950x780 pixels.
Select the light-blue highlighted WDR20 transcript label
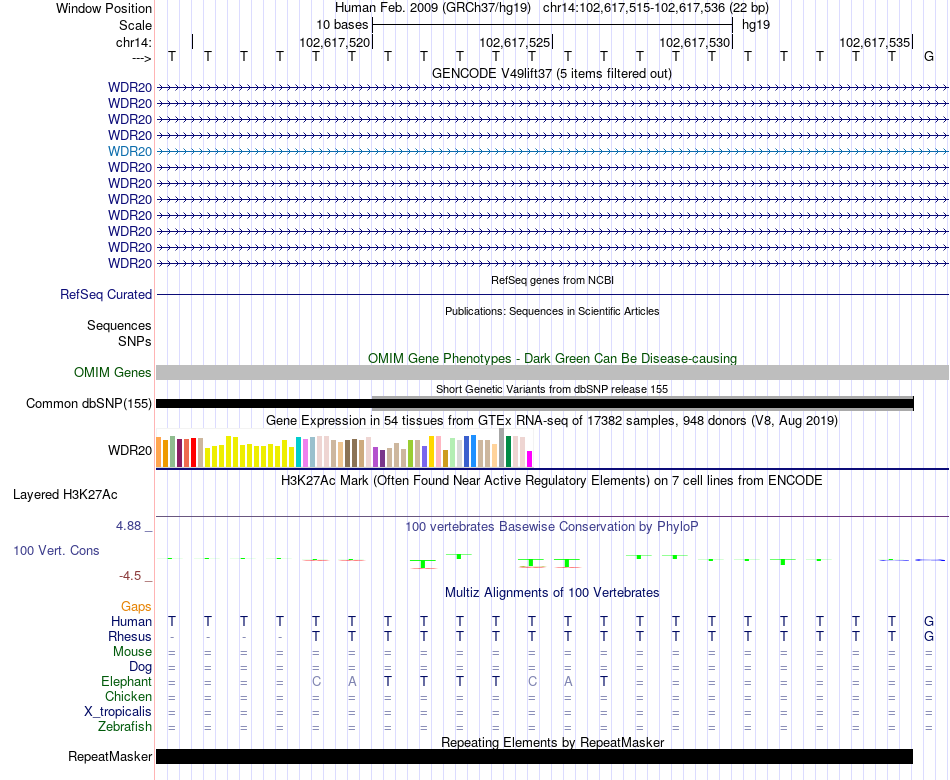coord(130,152)
